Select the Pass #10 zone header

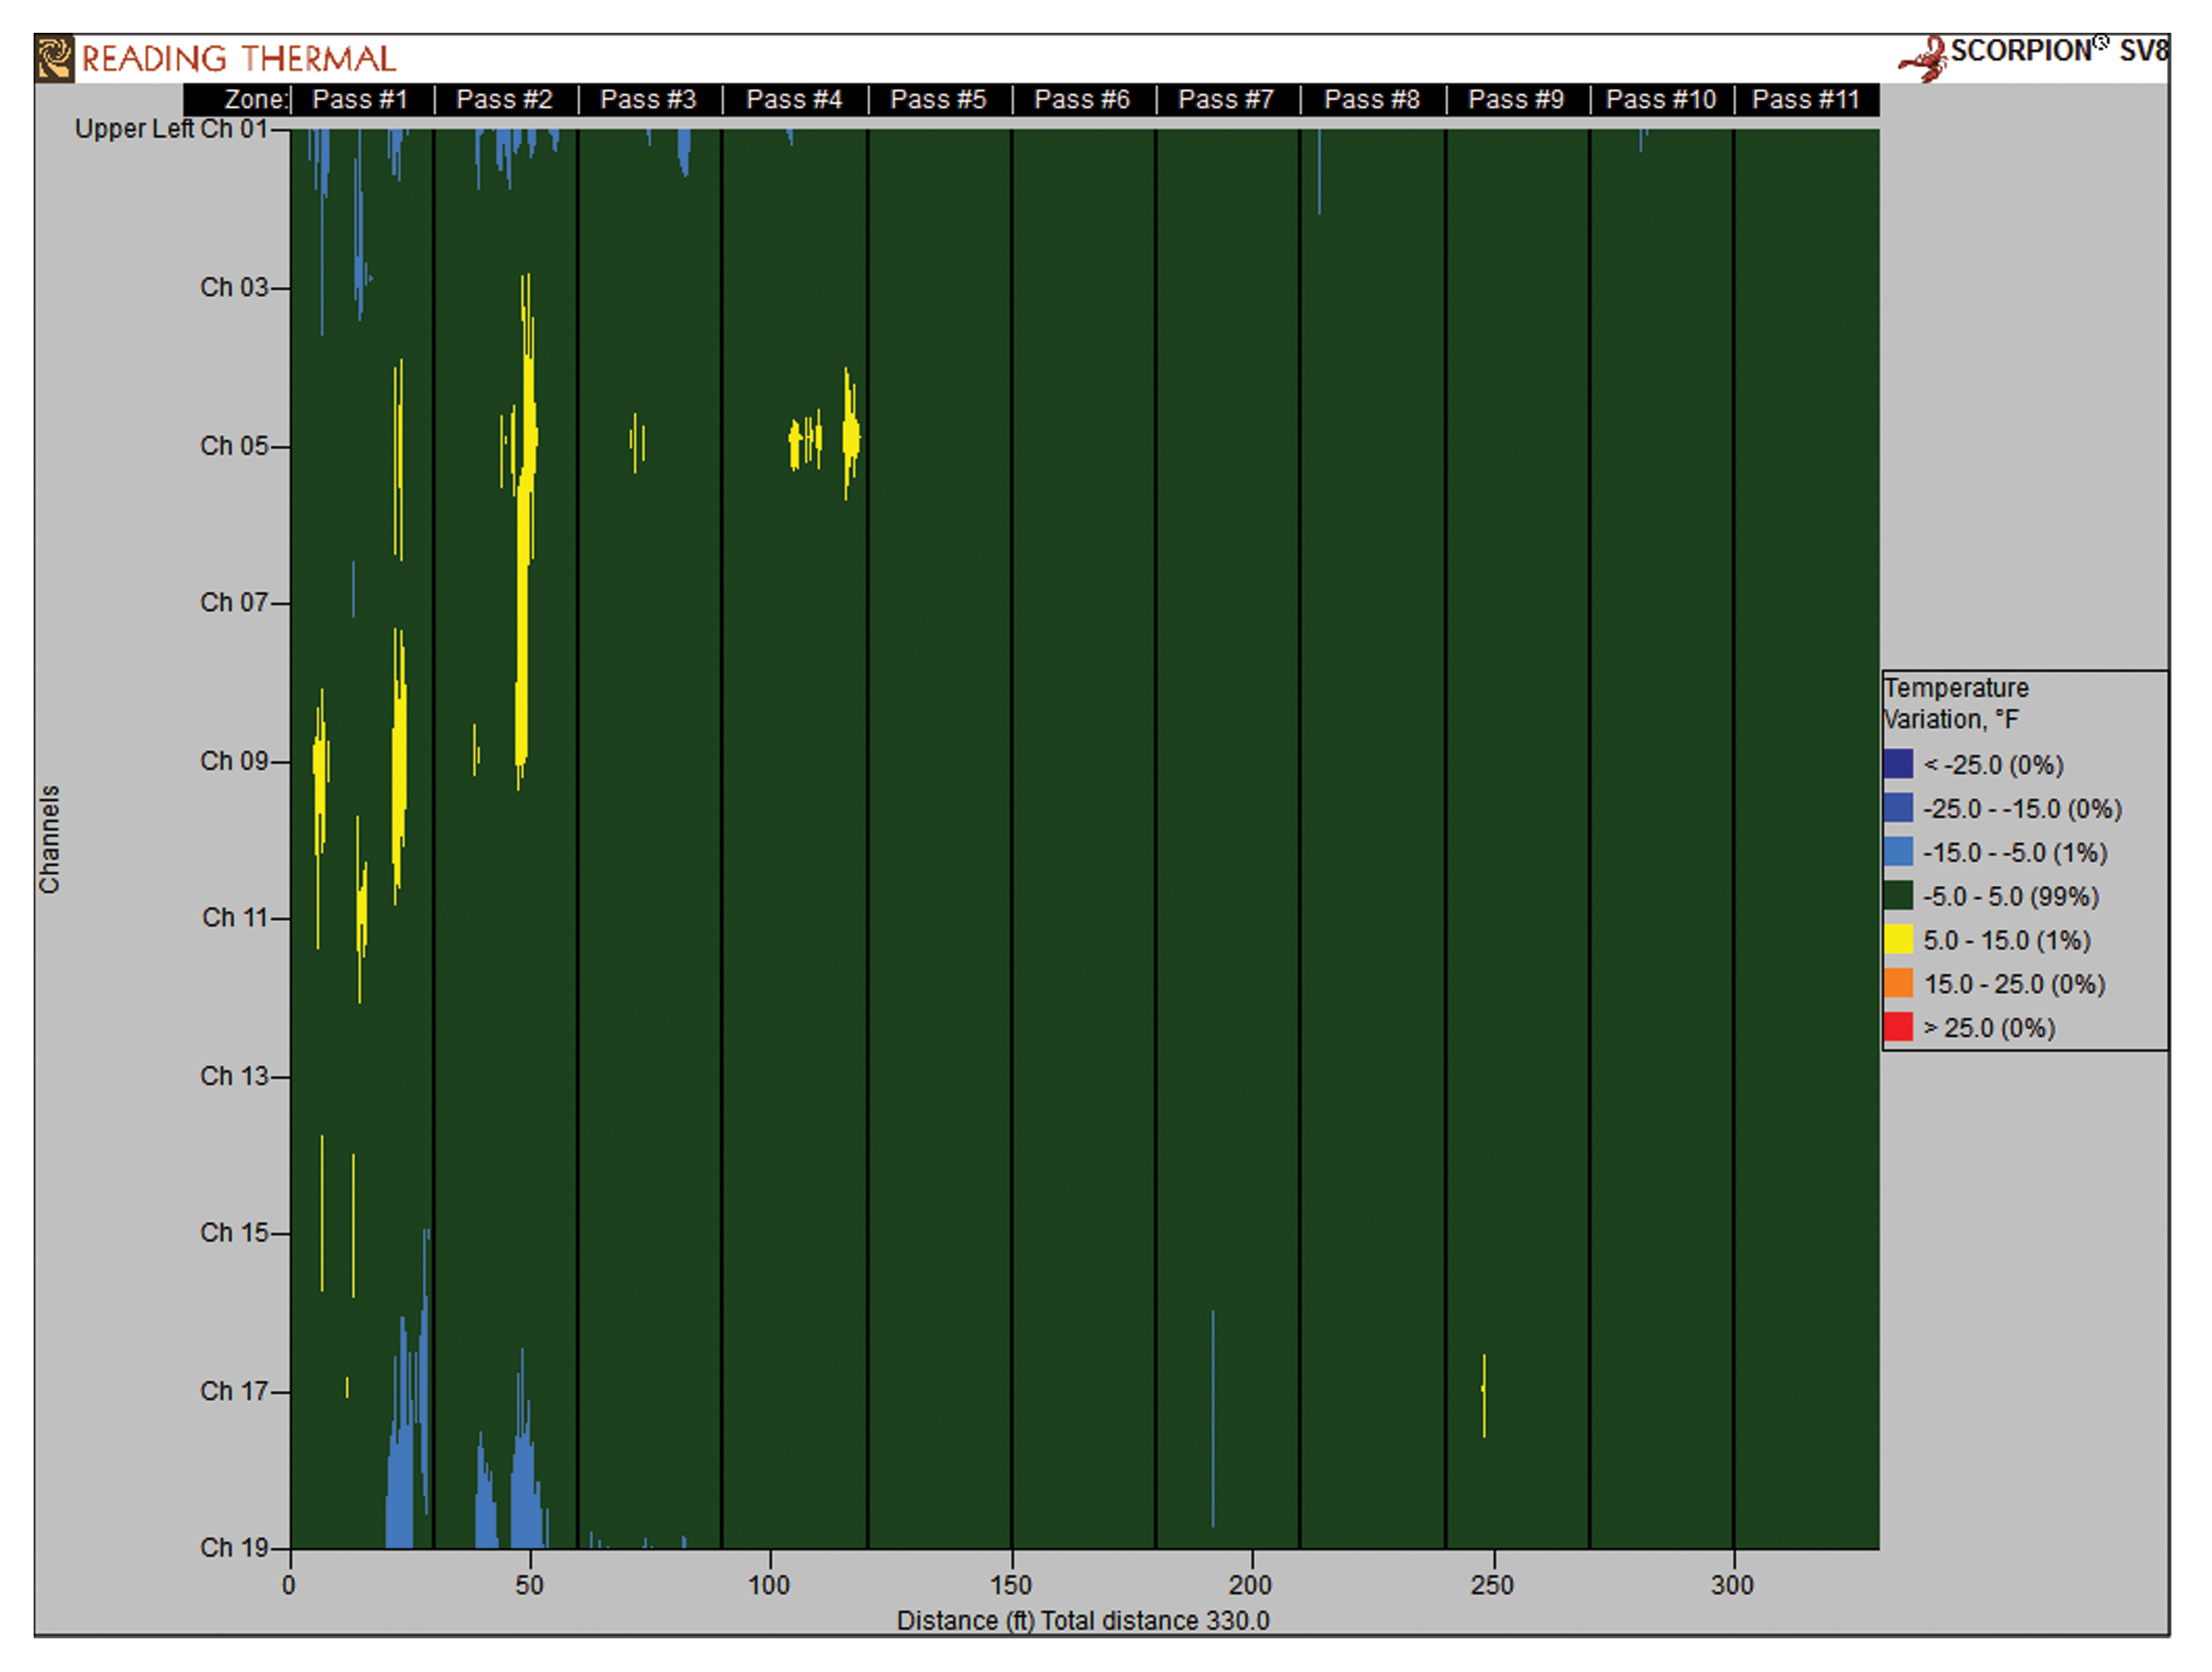(x=1661, y=99)
